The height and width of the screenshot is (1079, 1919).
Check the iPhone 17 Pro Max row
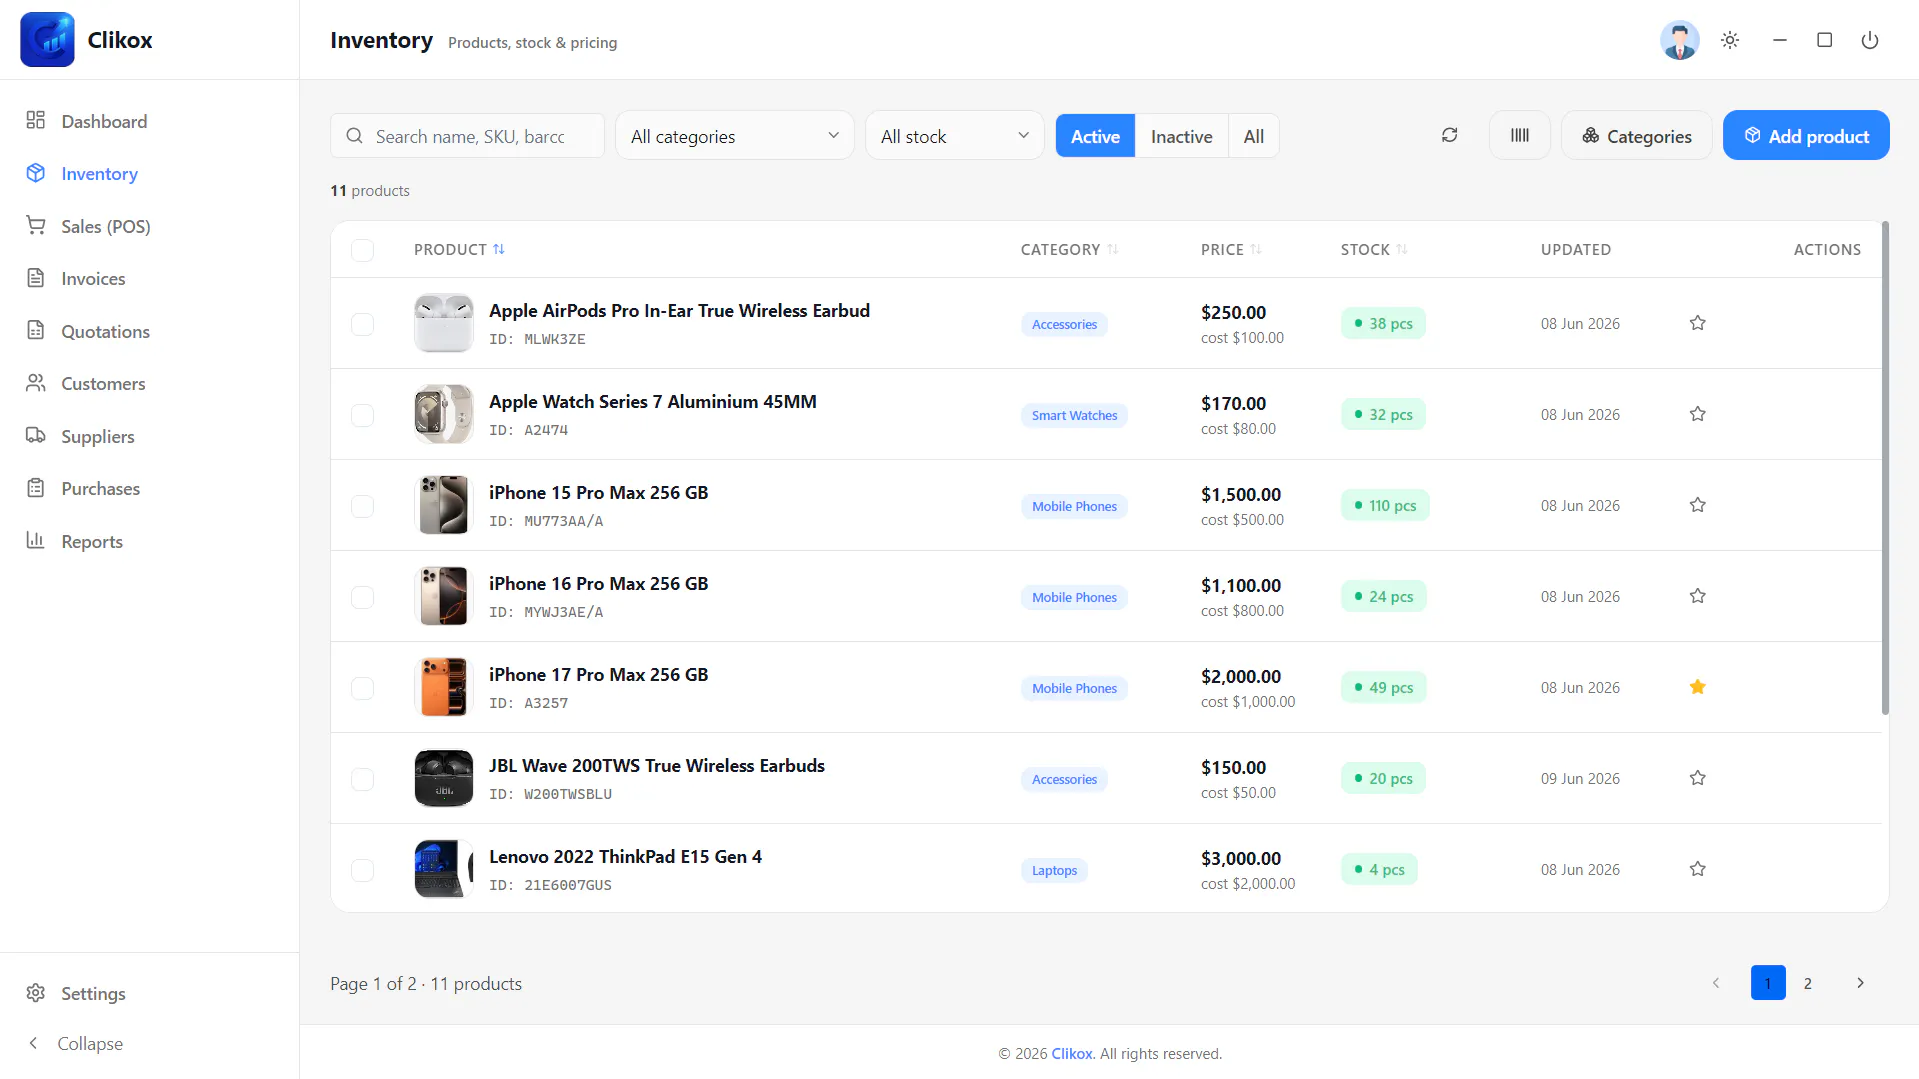coord(363,688)
